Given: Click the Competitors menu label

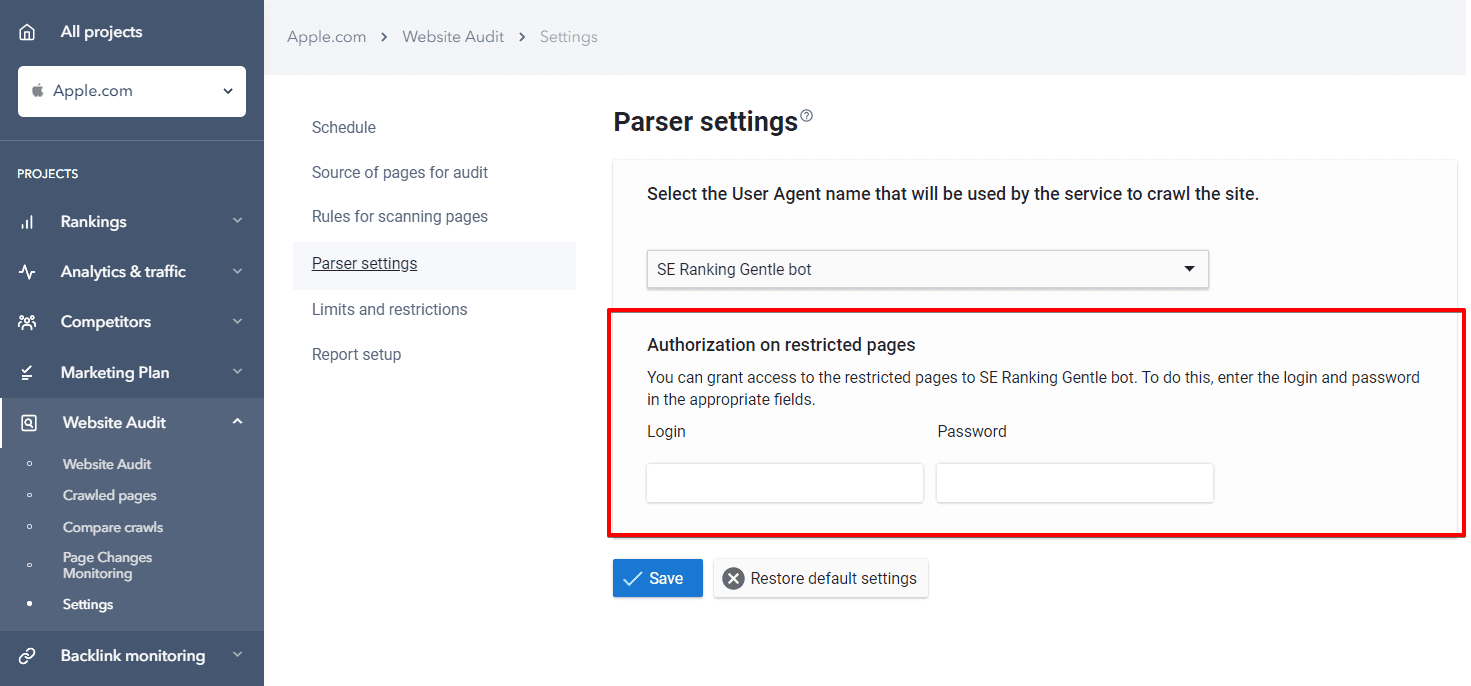Looking at the screenshot, I should click(106, 322).
